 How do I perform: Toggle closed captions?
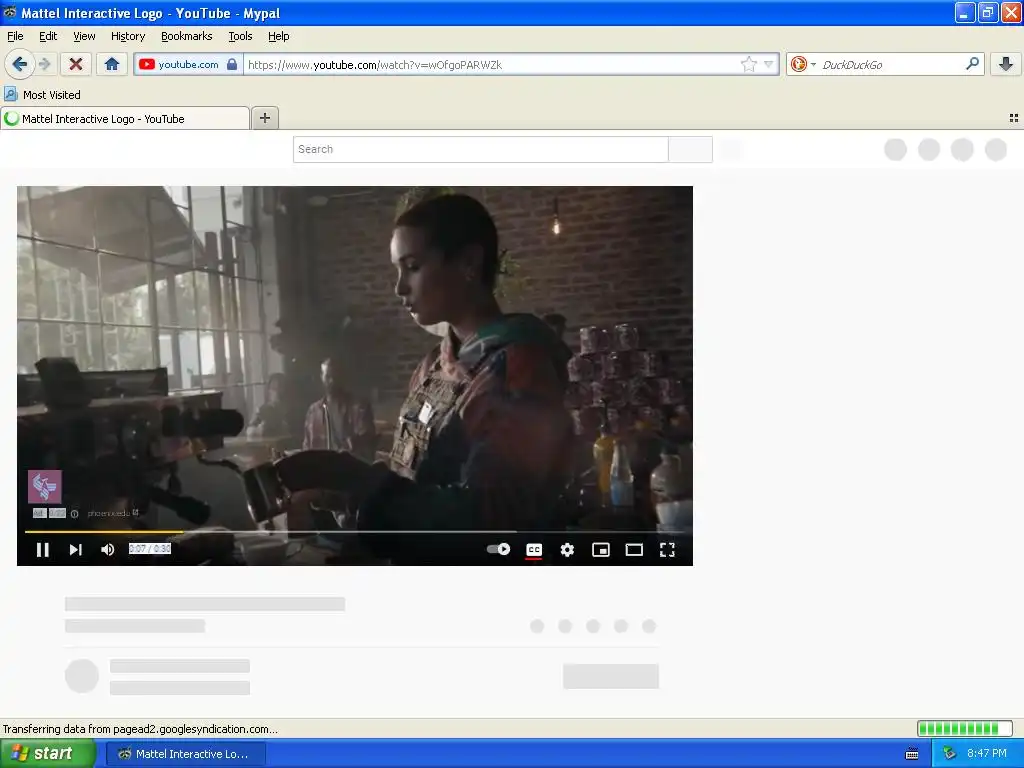tap(534, 550)
